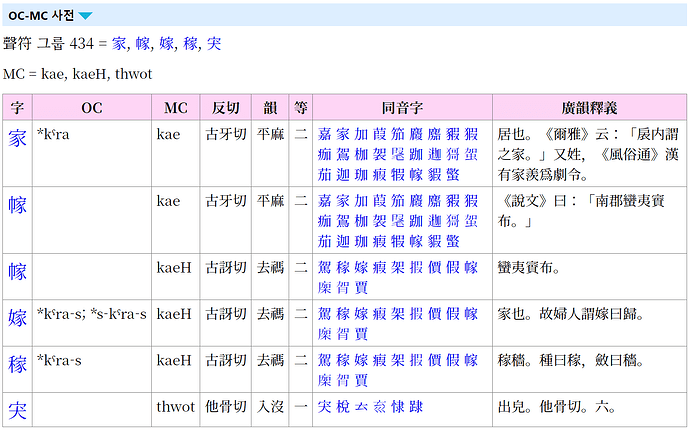Open homophone 稼 in the 家也 row
This screenshot has height=430, width=690.
click(x=343, y=314)
